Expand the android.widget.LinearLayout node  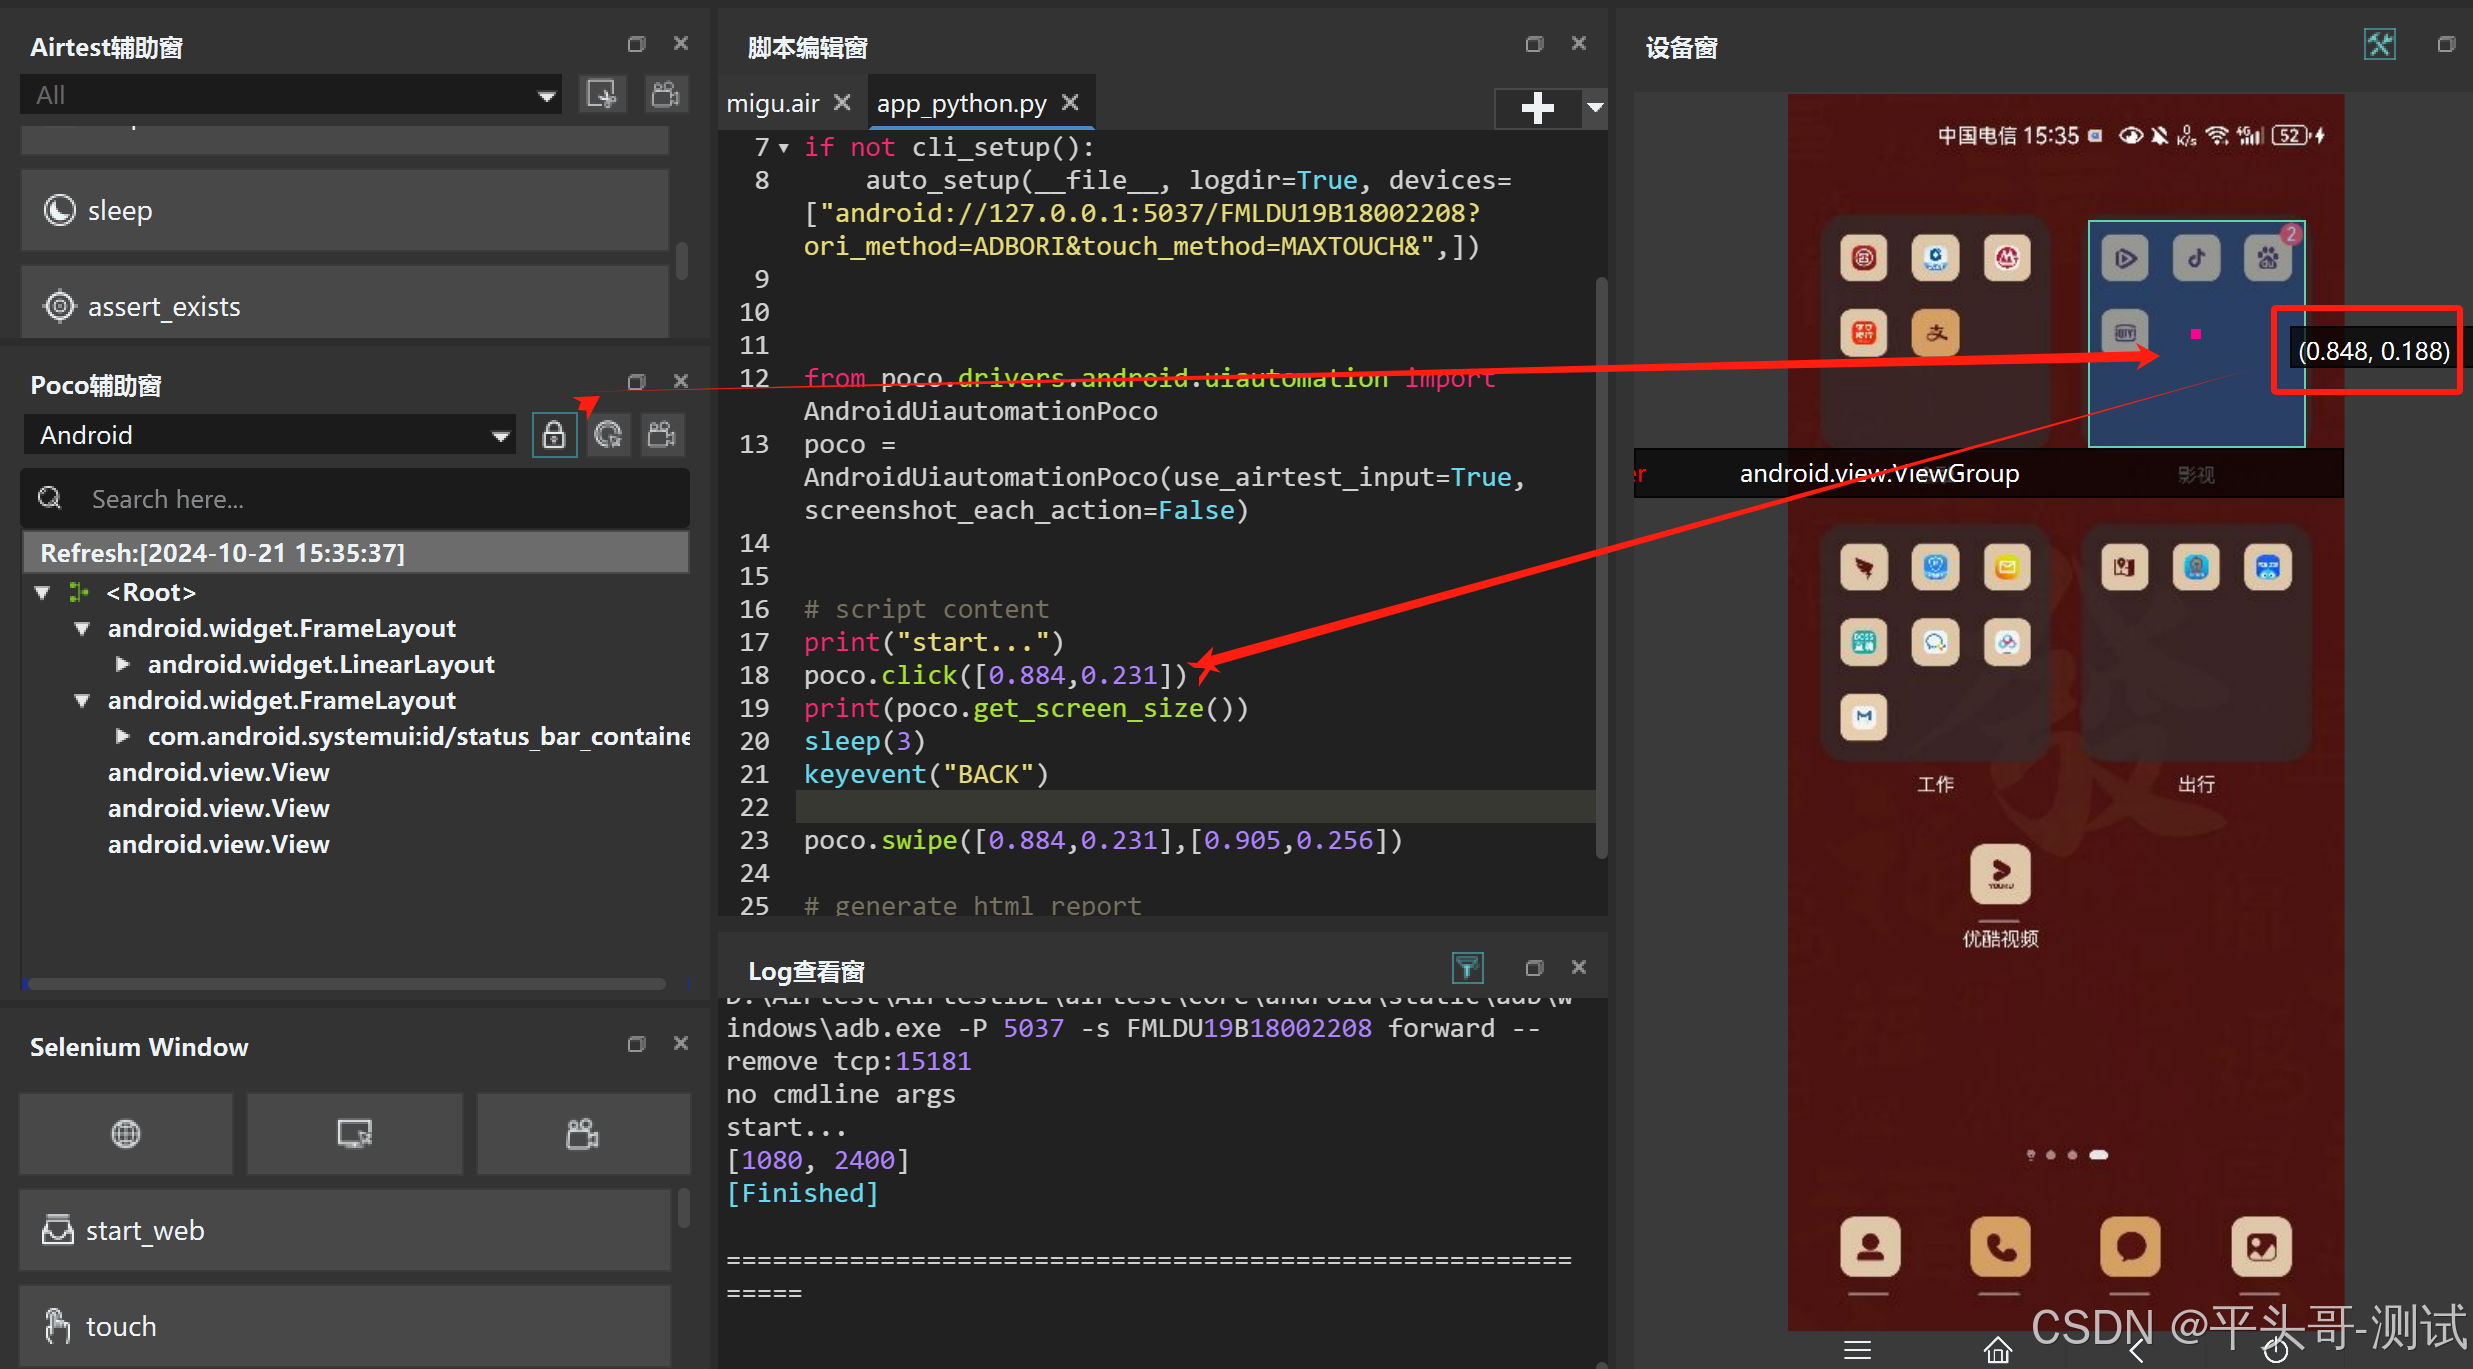[123, 664]
